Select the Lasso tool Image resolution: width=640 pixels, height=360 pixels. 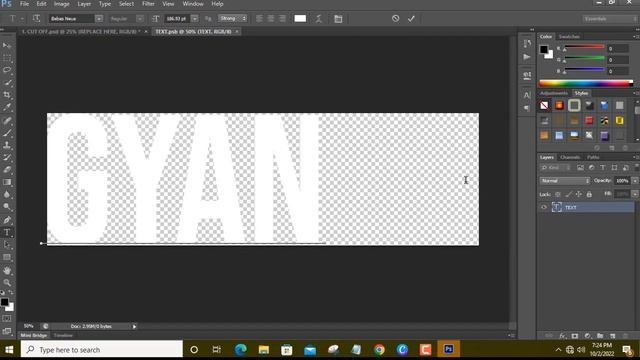pyautogui.click(x=7, y=70)
